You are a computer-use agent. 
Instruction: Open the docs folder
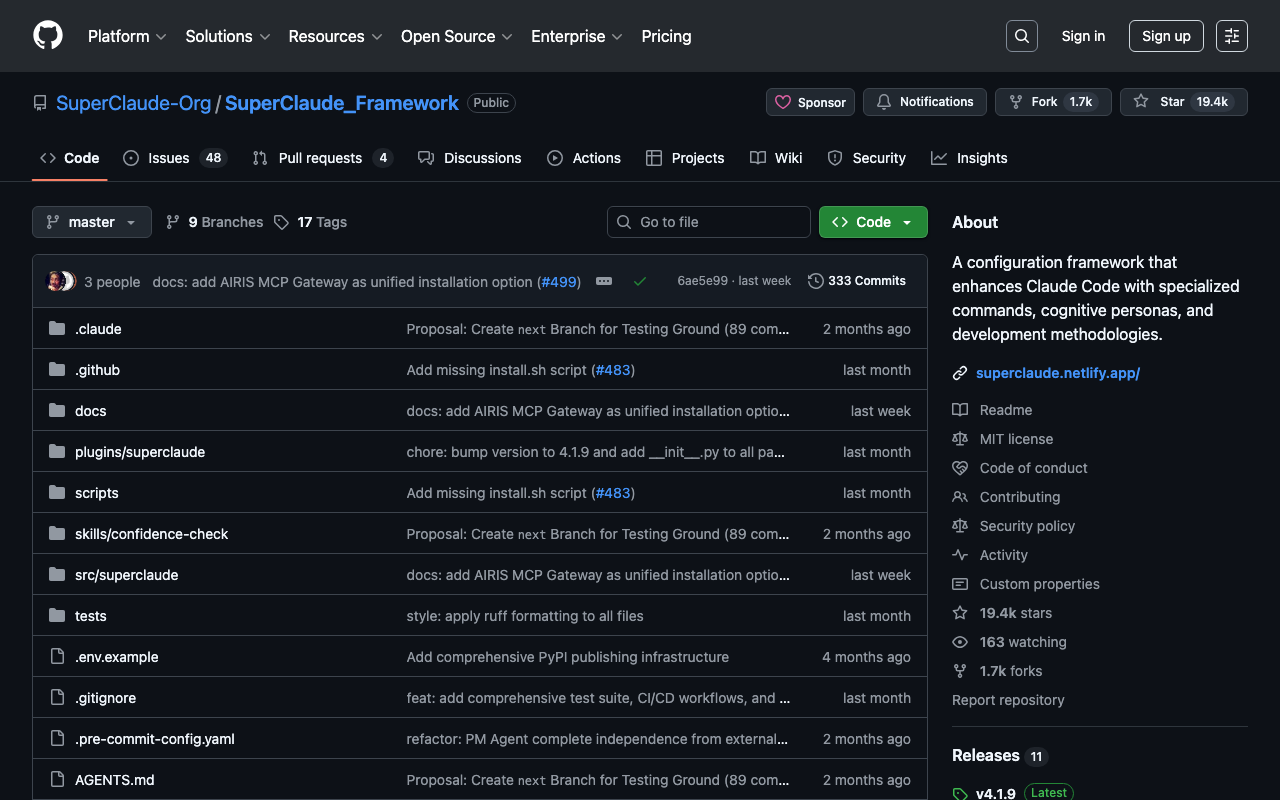(x=90, y=411)
